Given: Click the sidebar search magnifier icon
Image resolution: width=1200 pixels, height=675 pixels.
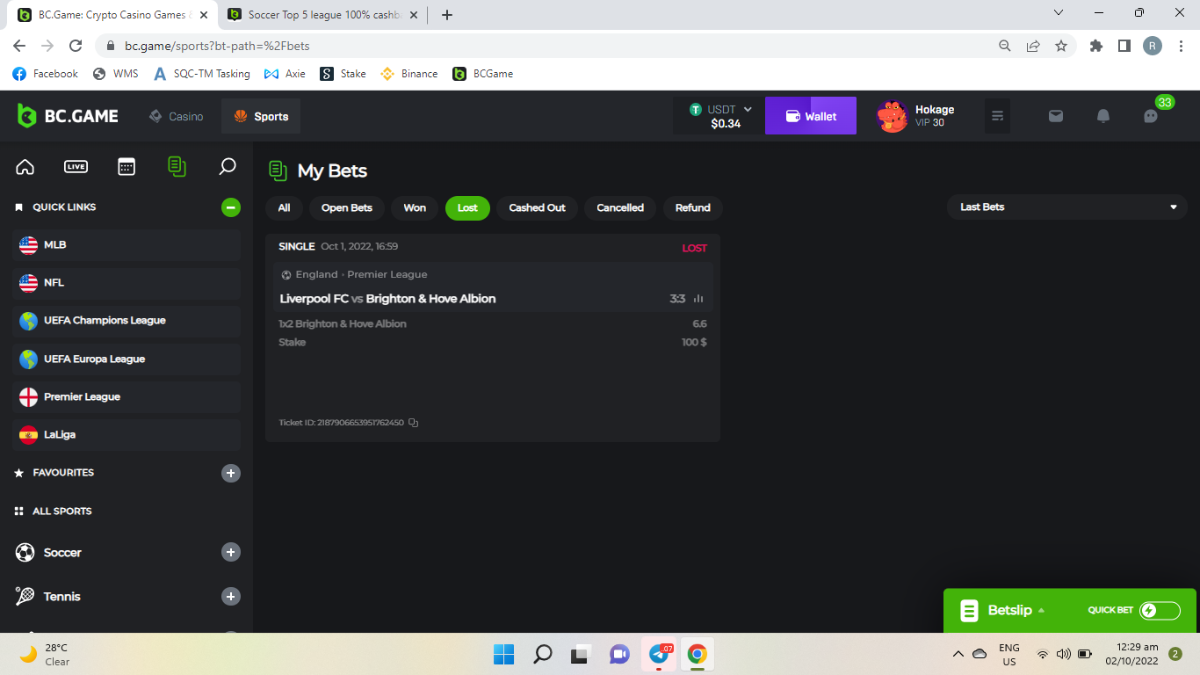Looking at the screenshot, I should (227, 167).
